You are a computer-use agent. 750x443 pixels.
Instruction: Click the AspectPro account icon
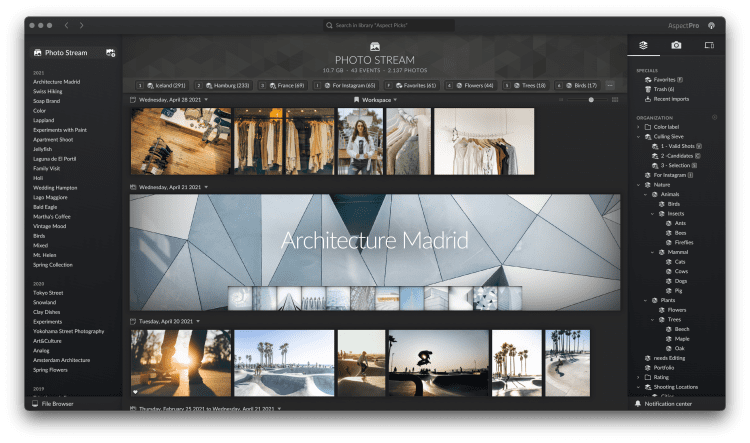pyautogui.click(x=712, y=24)
